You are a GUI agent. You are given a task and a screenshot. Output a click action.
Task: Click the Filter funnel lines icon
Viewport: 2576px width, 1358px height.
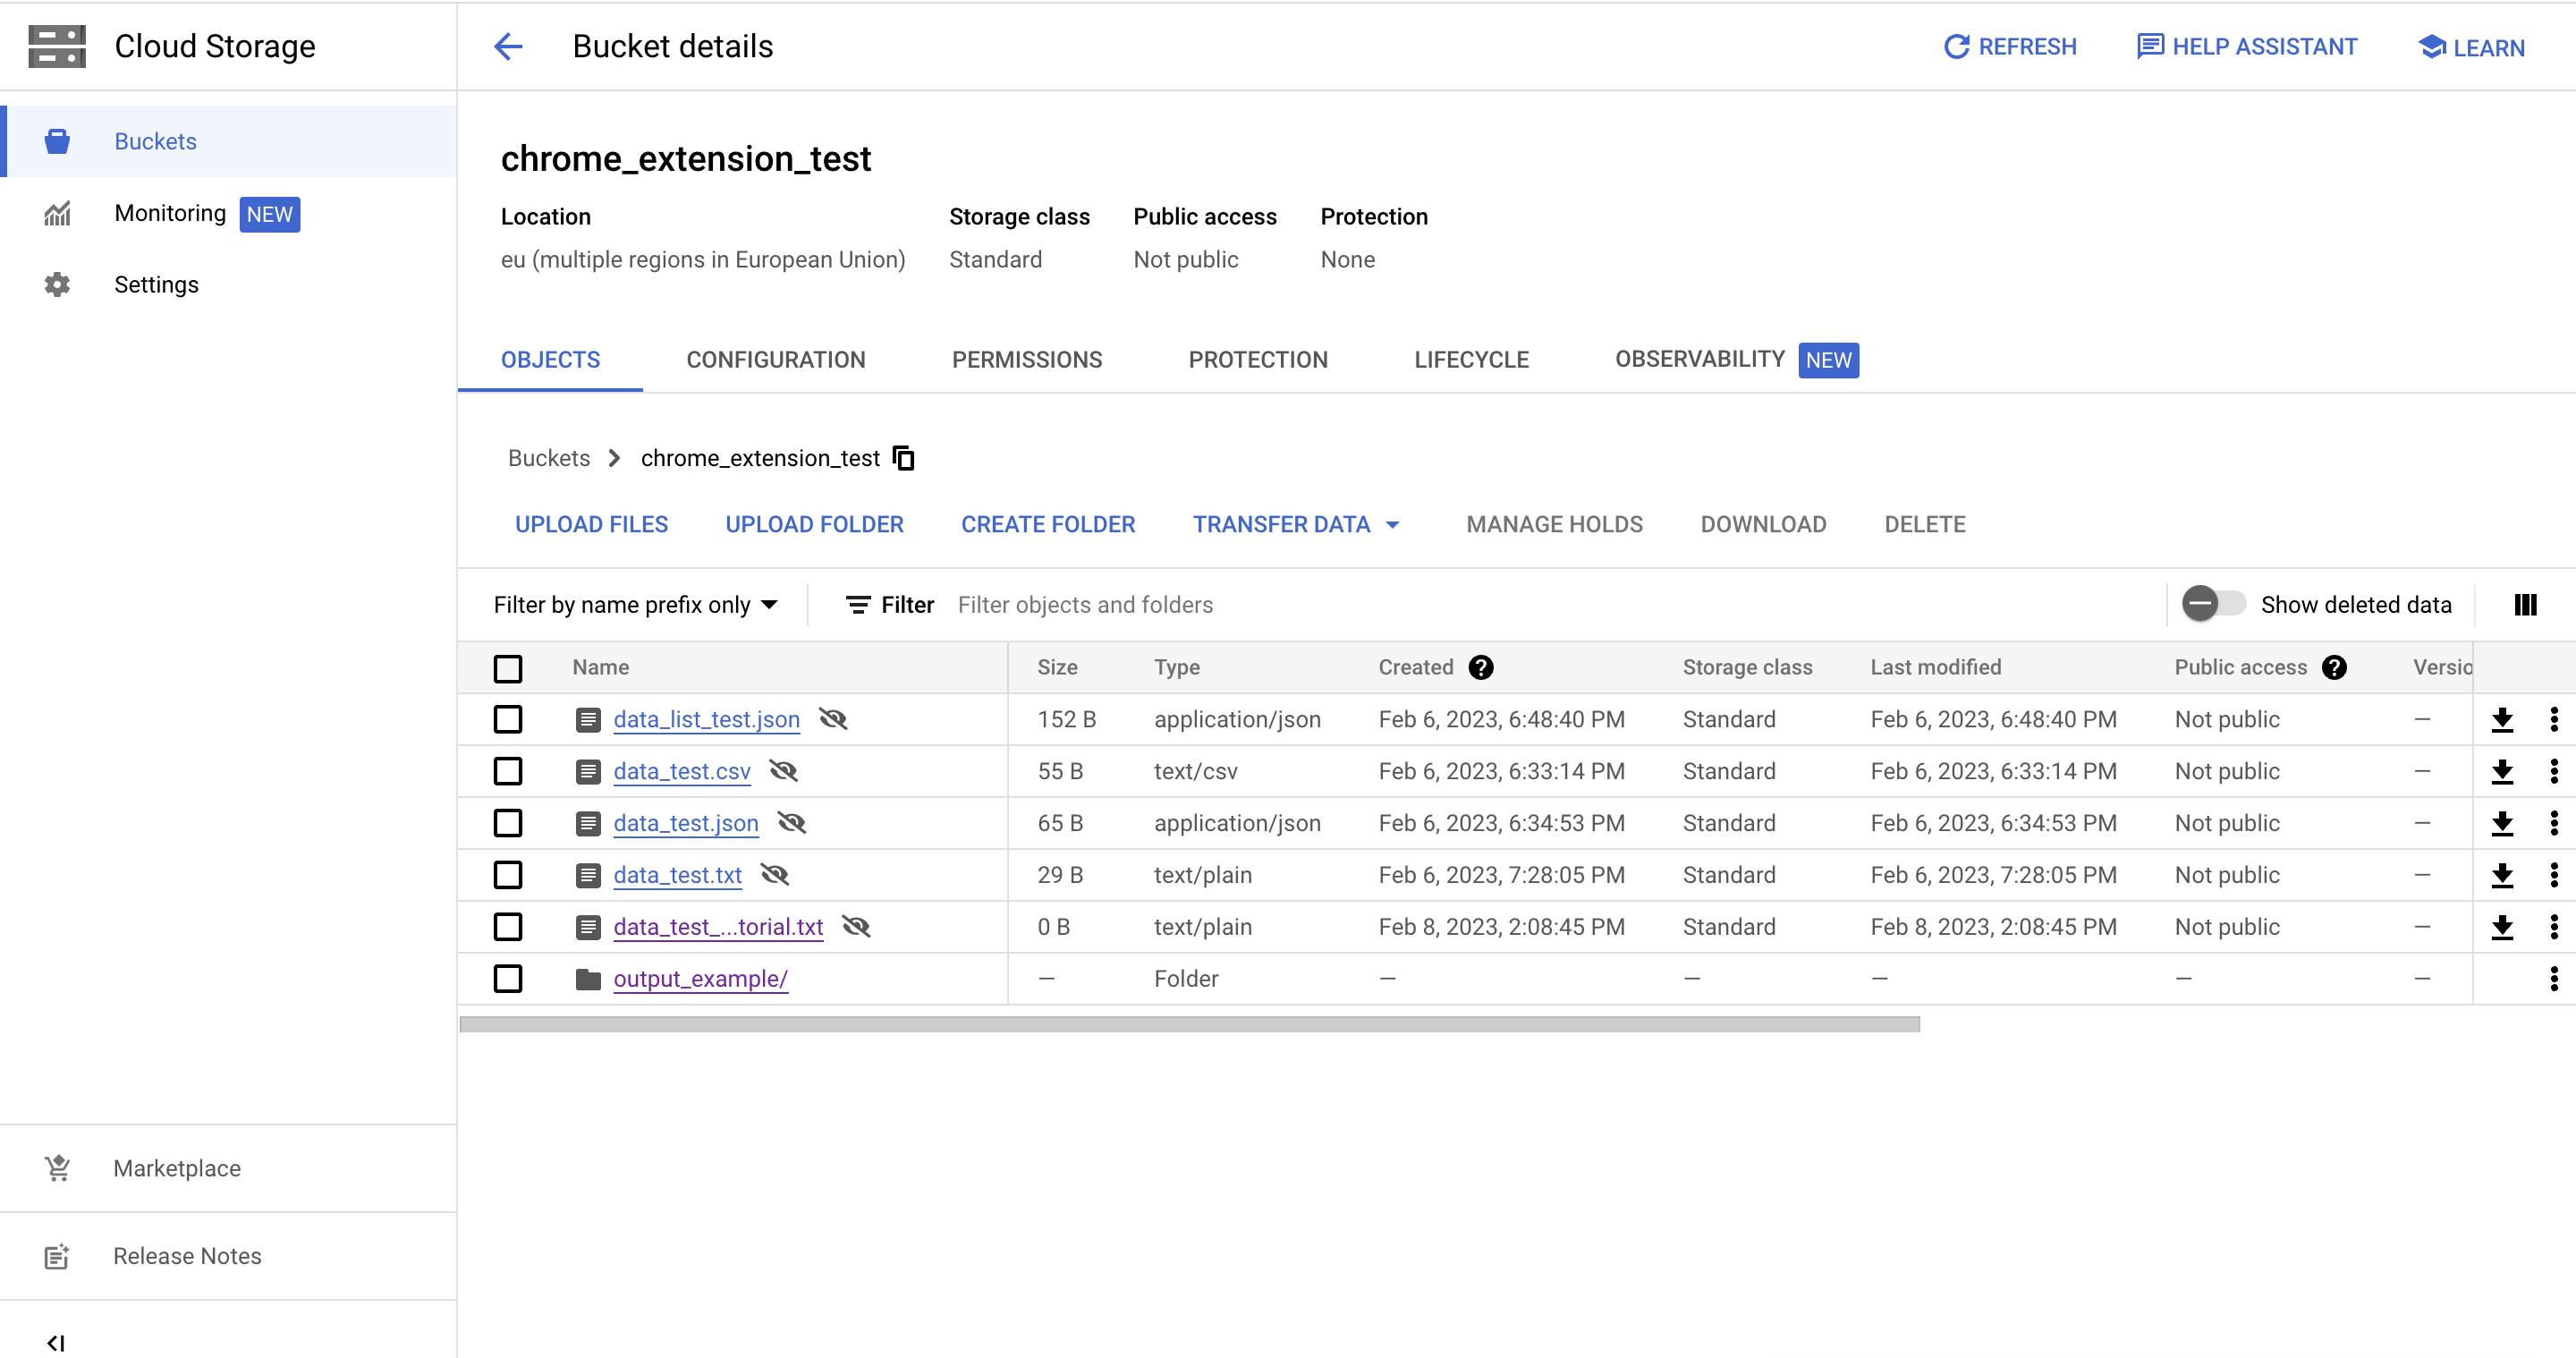(x=858, y=605)
